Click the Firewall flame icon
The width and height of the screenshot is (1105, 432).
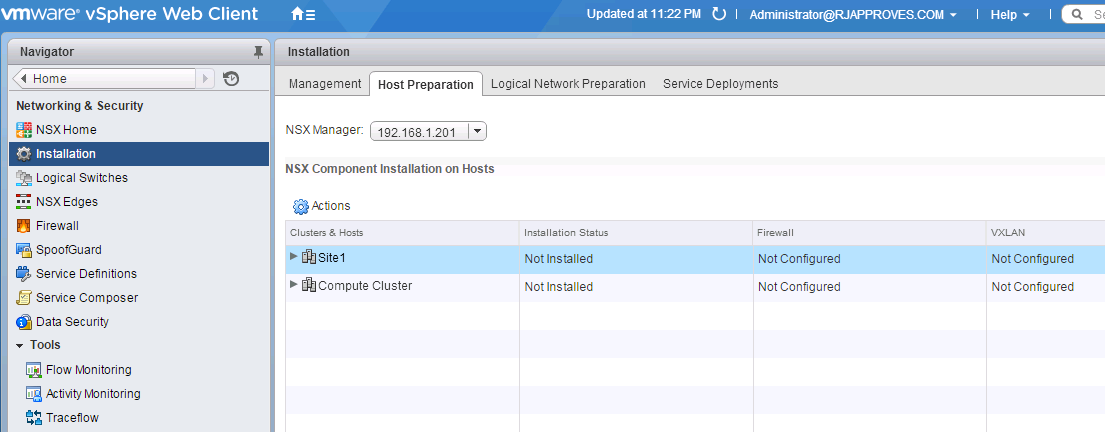coord(24,226)
